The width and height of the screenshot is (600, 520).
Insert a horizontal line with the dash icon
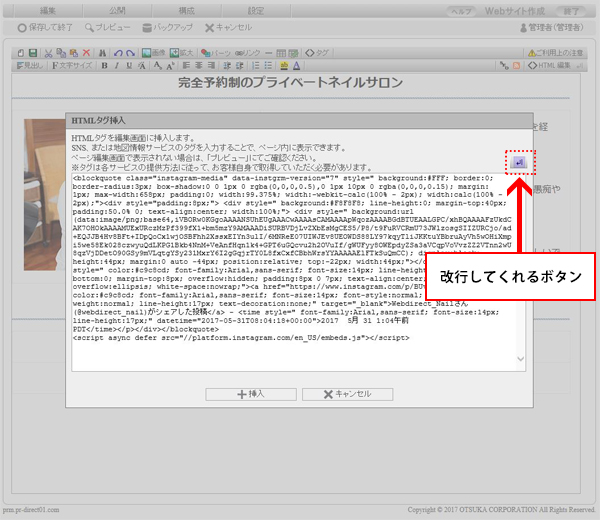(x=269, y=53)
